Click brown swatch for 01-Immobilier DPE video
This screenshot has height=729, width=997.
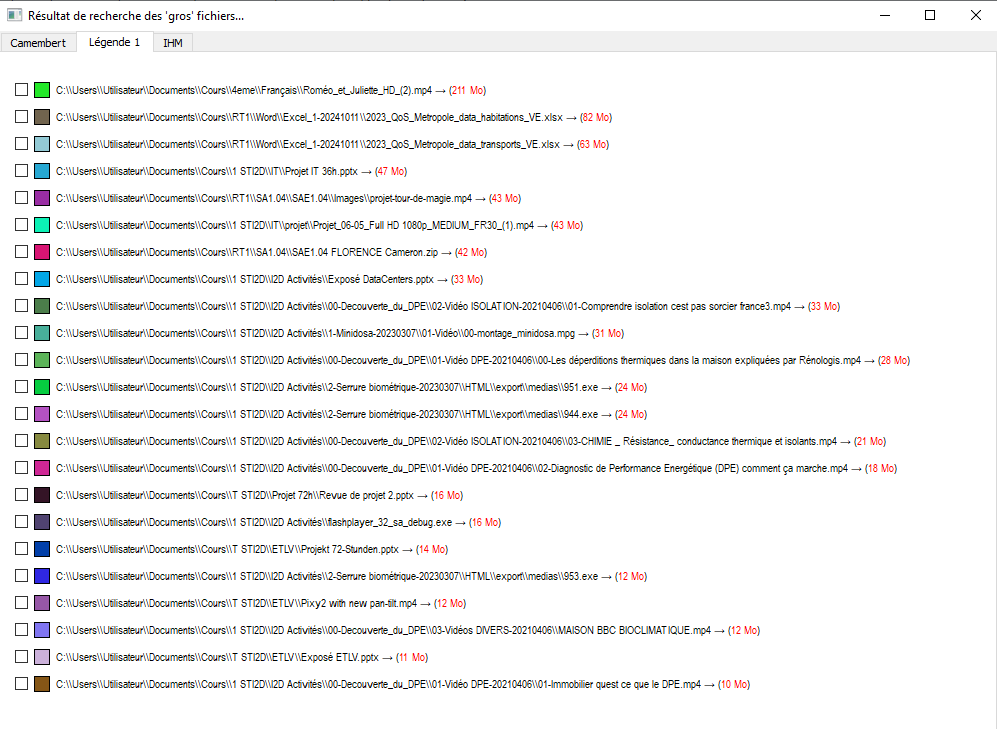coord(42,684)
